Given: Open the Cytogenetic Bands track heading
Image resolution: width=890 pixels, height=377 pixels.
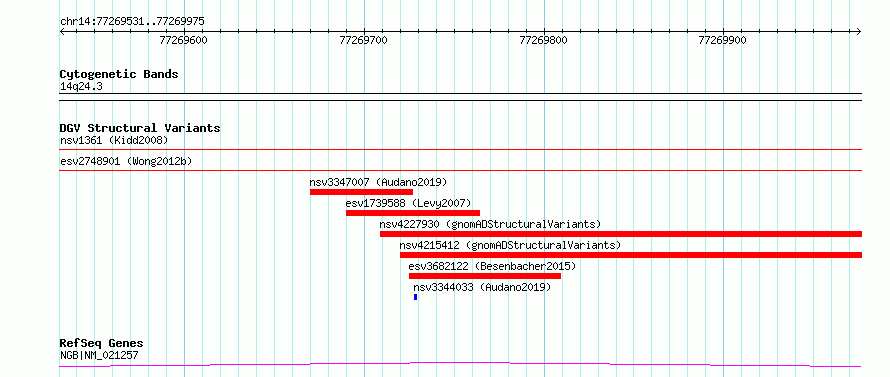Looking at the screenshot, I should pos(119,74).
